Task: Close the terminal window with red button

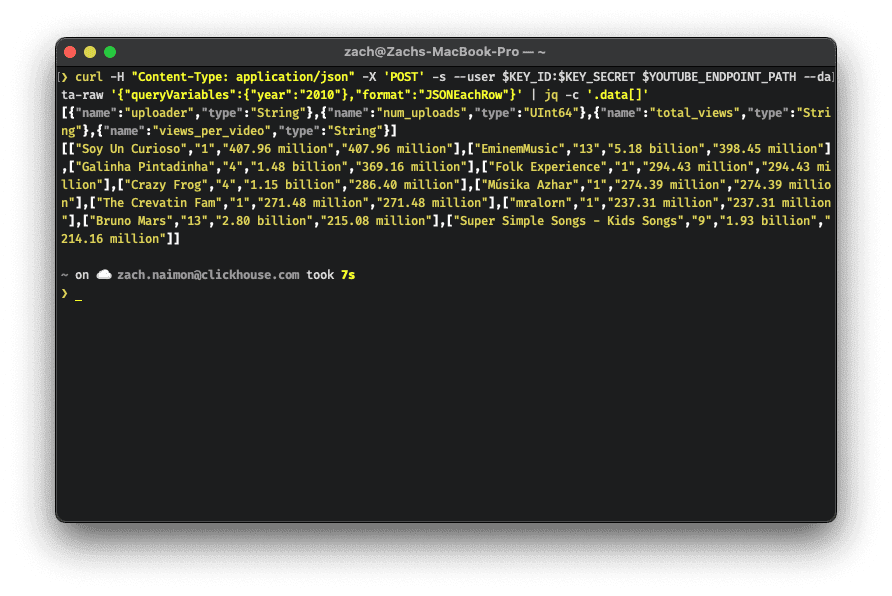Action: click(70, 52)
